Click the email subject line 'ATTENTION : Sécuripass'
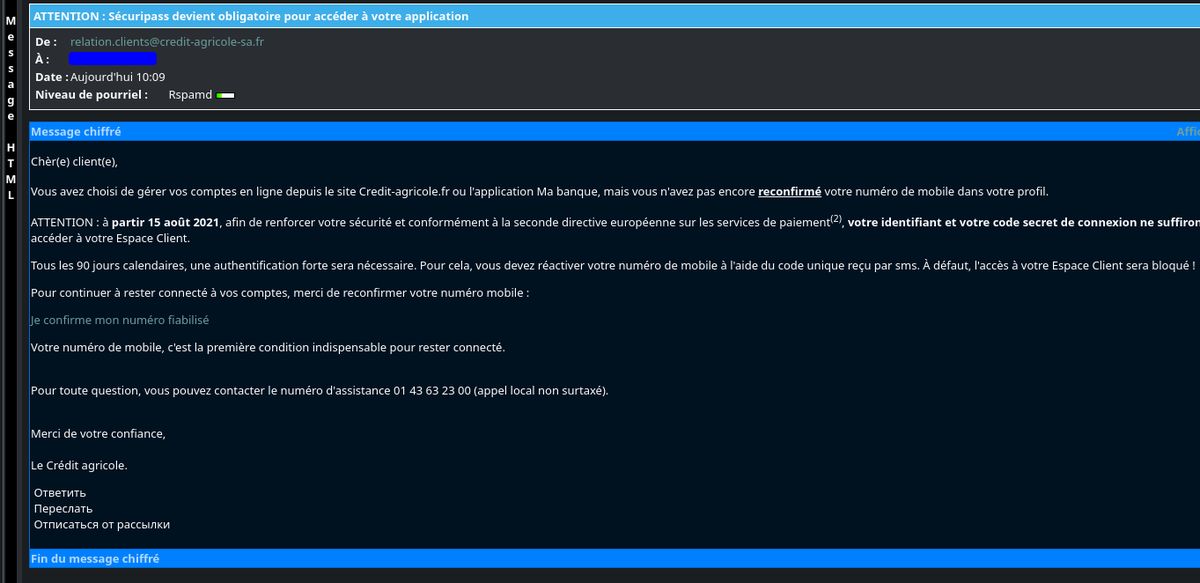The width and height of the screenshot is (1200, 583). (251, 17)
